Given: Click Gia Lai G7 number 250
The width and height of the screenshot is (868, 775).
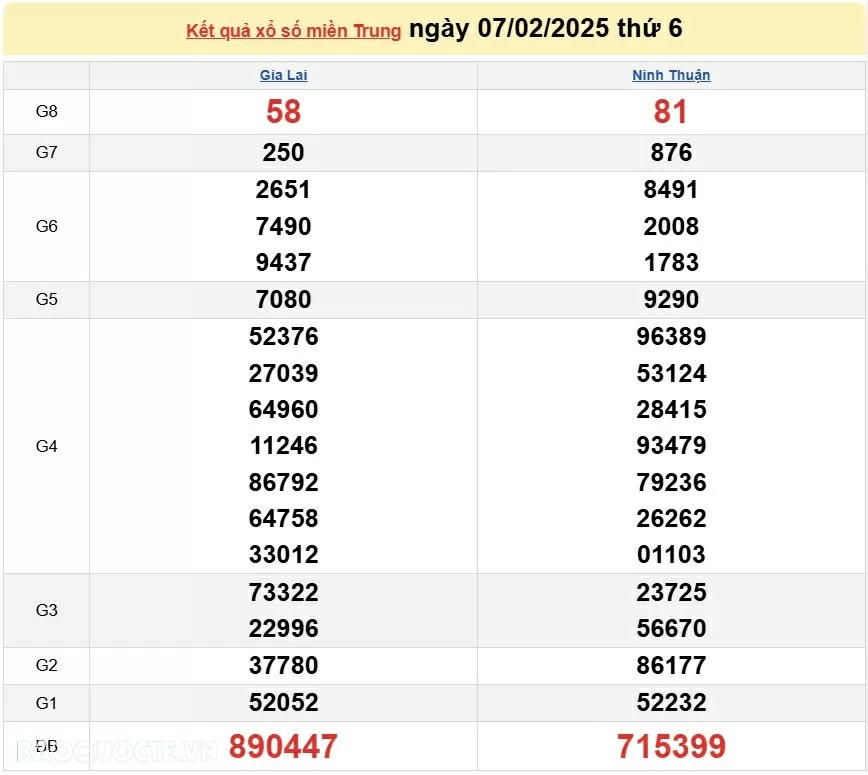Looking at the screenshot, I should 283,153.
